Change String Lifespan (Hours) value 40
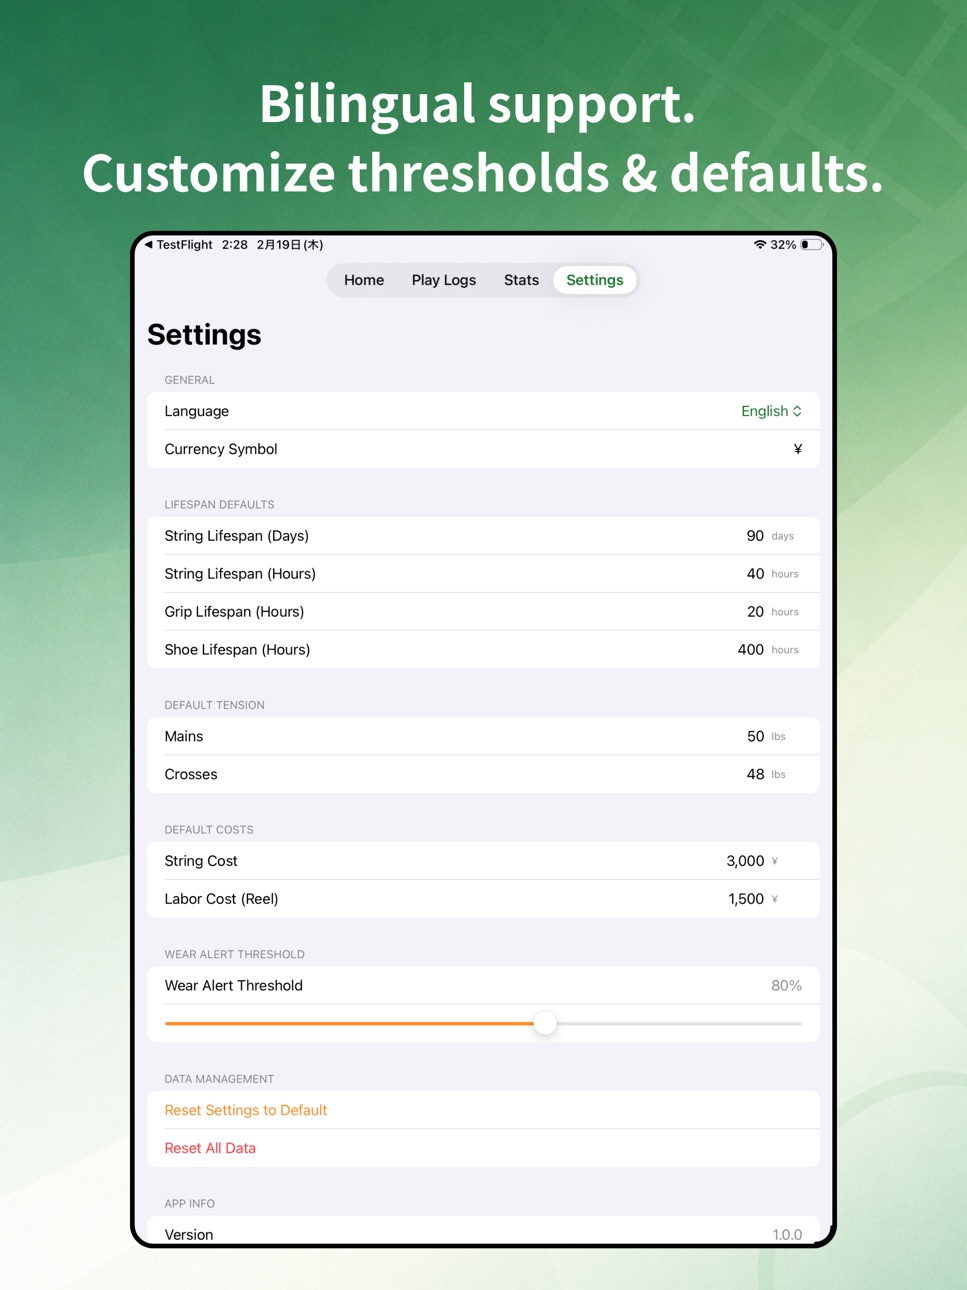Image resolution: width=967 pixels, height=1290 pixels. coord(755,574)
